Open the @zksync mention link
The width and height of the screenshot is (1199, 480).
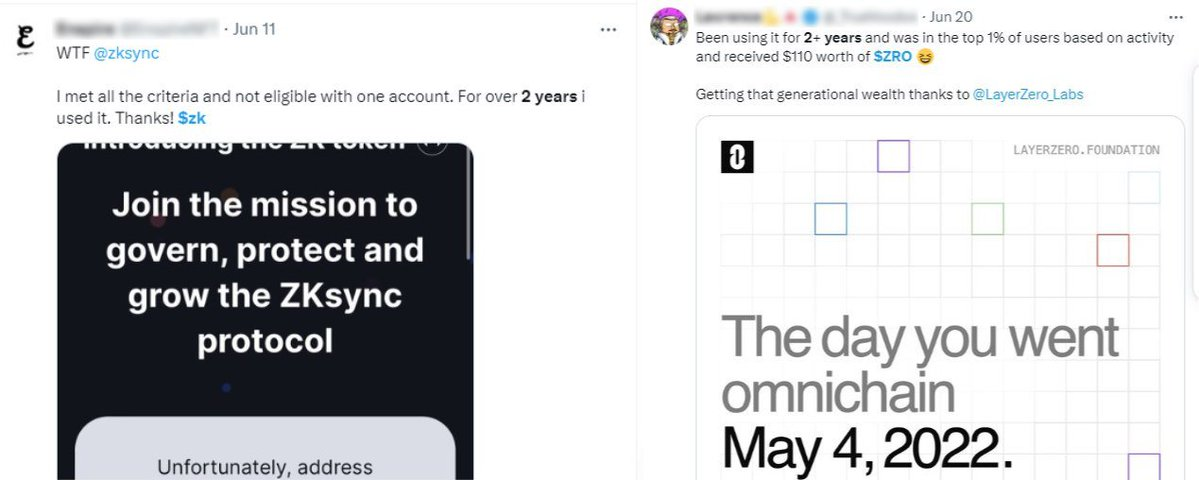(126, 53)
